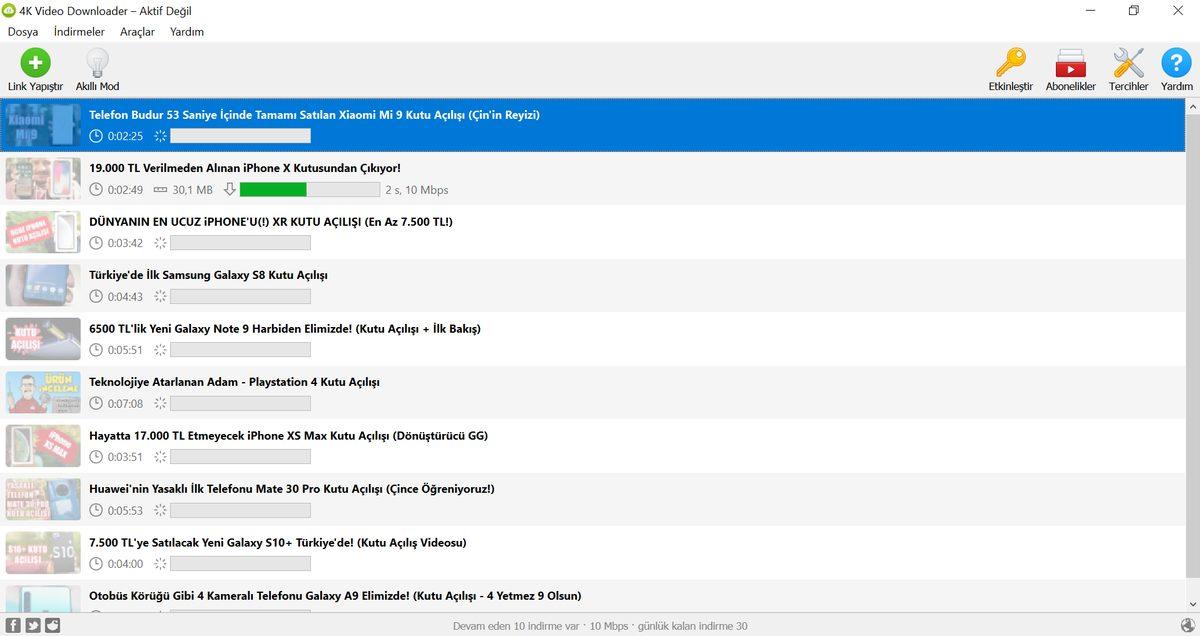Open Tercihler preferences tools icon

(x=1128, y=64)
